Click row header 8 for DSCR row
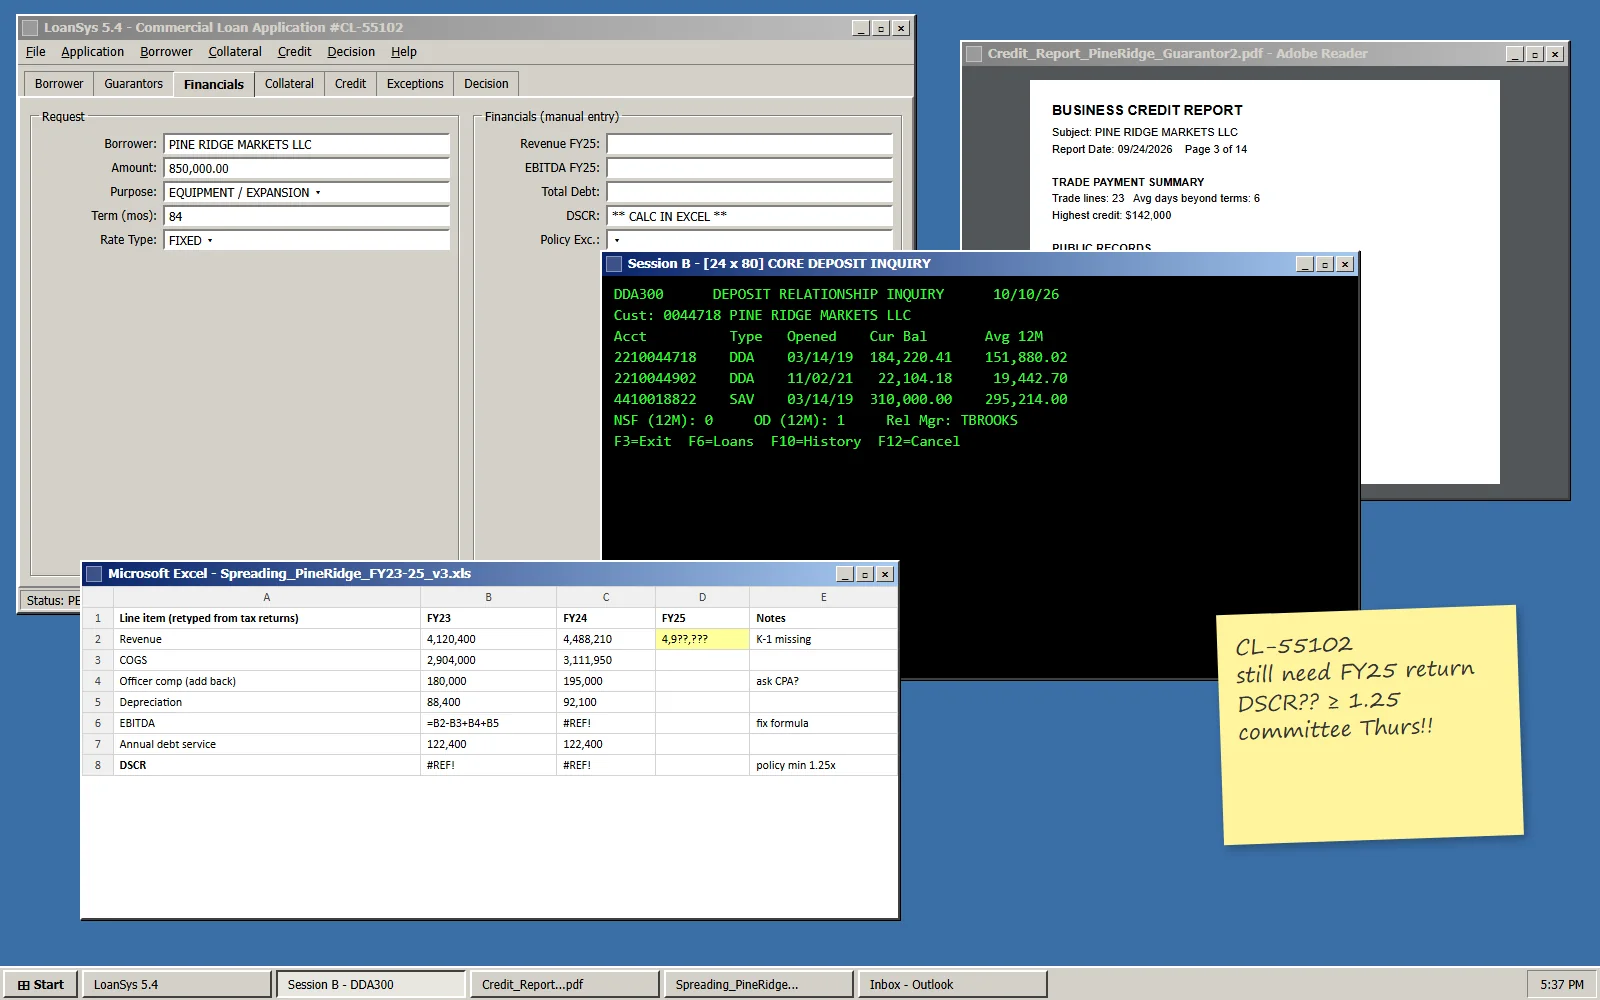Image resolution: width=1600 pixels, height=1000 pixels. click(x=98, y=766)
